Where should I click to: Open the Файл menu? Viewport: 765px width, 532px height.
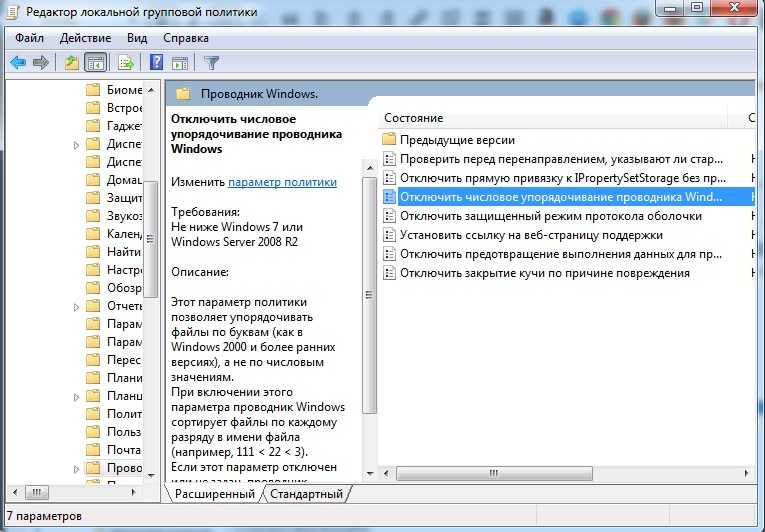[29, 38]
